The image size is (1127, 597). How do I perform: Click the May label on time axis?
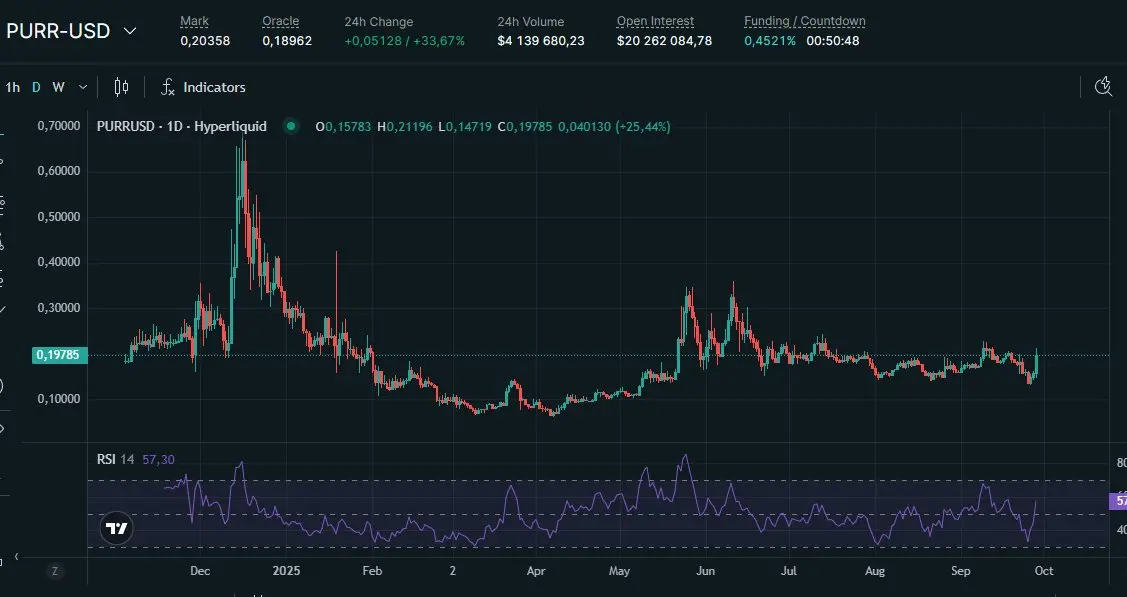619,571
